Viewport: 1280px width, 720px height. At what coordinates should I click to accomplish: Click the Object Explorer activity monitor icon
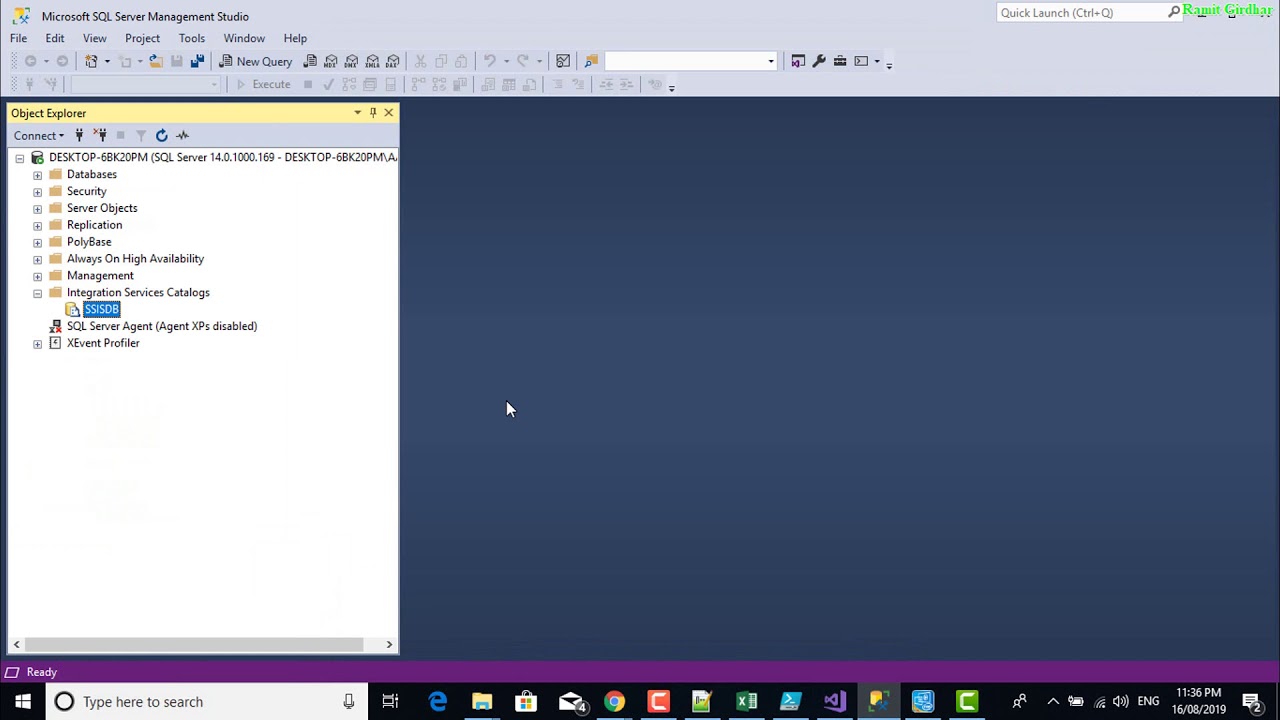(x=182, y=135)
